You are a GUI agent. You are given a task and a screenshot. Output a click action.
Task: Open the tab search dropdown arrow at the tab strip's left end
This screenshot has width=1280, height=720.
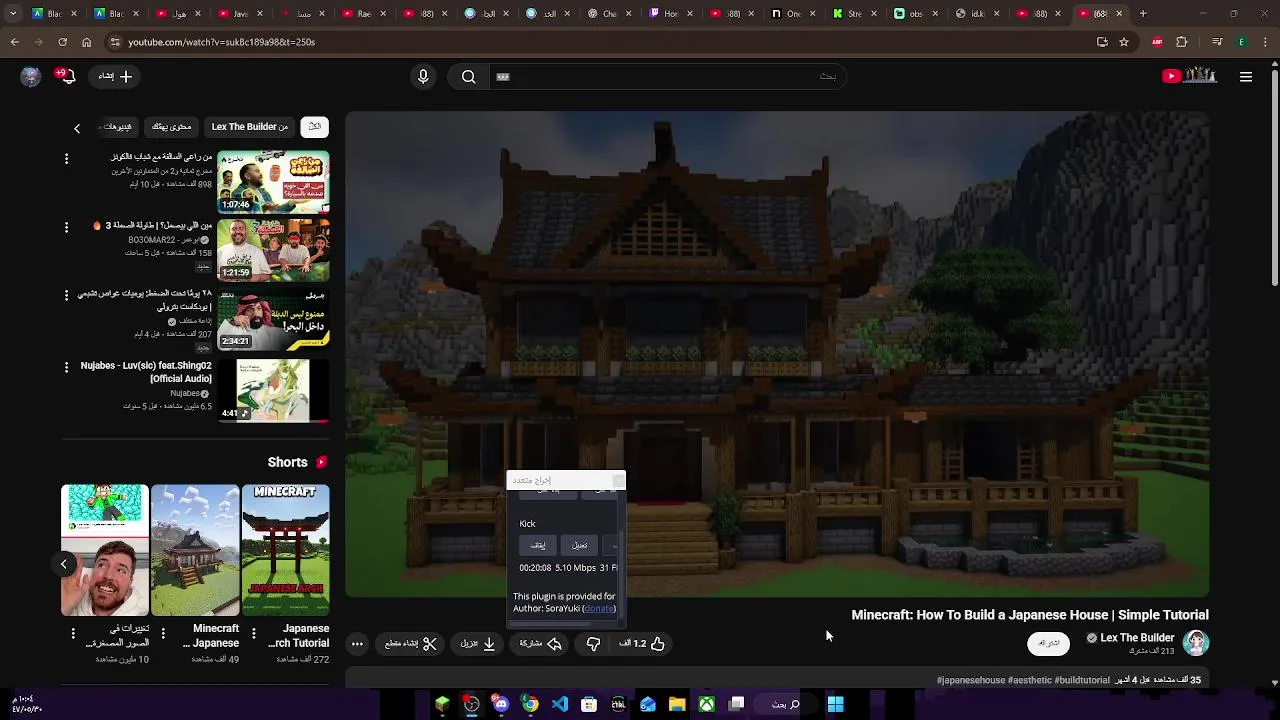coord(13,14)
